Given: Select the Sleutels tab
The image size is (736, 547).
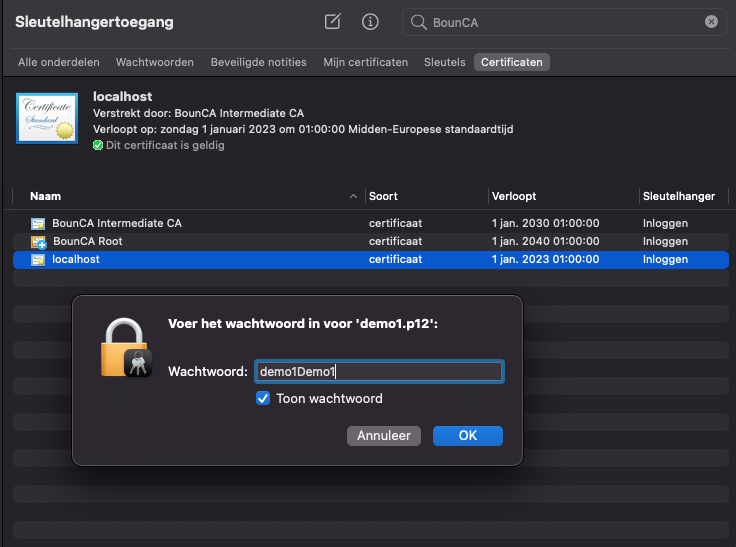Looking at the screenshot, I should pyautogui.click(x=445, y=62).
